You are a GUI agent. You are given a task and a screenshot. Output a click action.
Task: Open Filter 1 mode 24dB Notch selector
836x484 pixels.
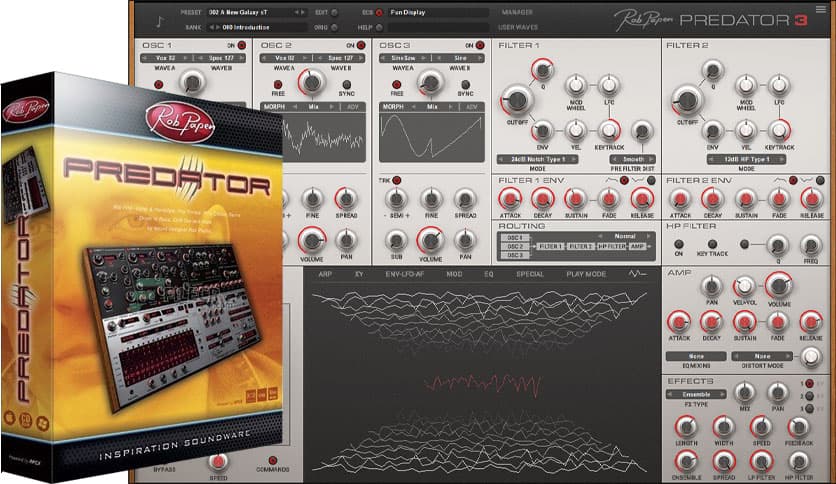[x=537, y=159]
